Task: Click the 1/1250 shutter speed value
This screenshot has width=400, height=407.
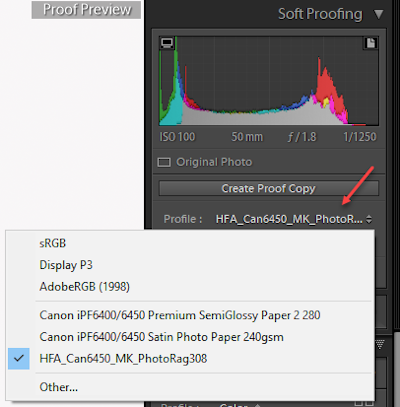Action: [x=360, y=137]
